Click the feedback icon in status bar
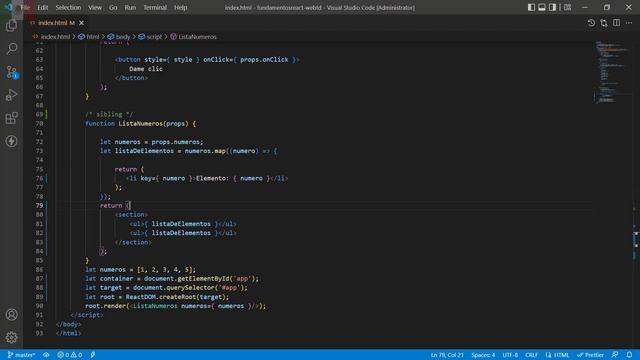The height and width of the screenshot is (360, 640). [615, 355]
